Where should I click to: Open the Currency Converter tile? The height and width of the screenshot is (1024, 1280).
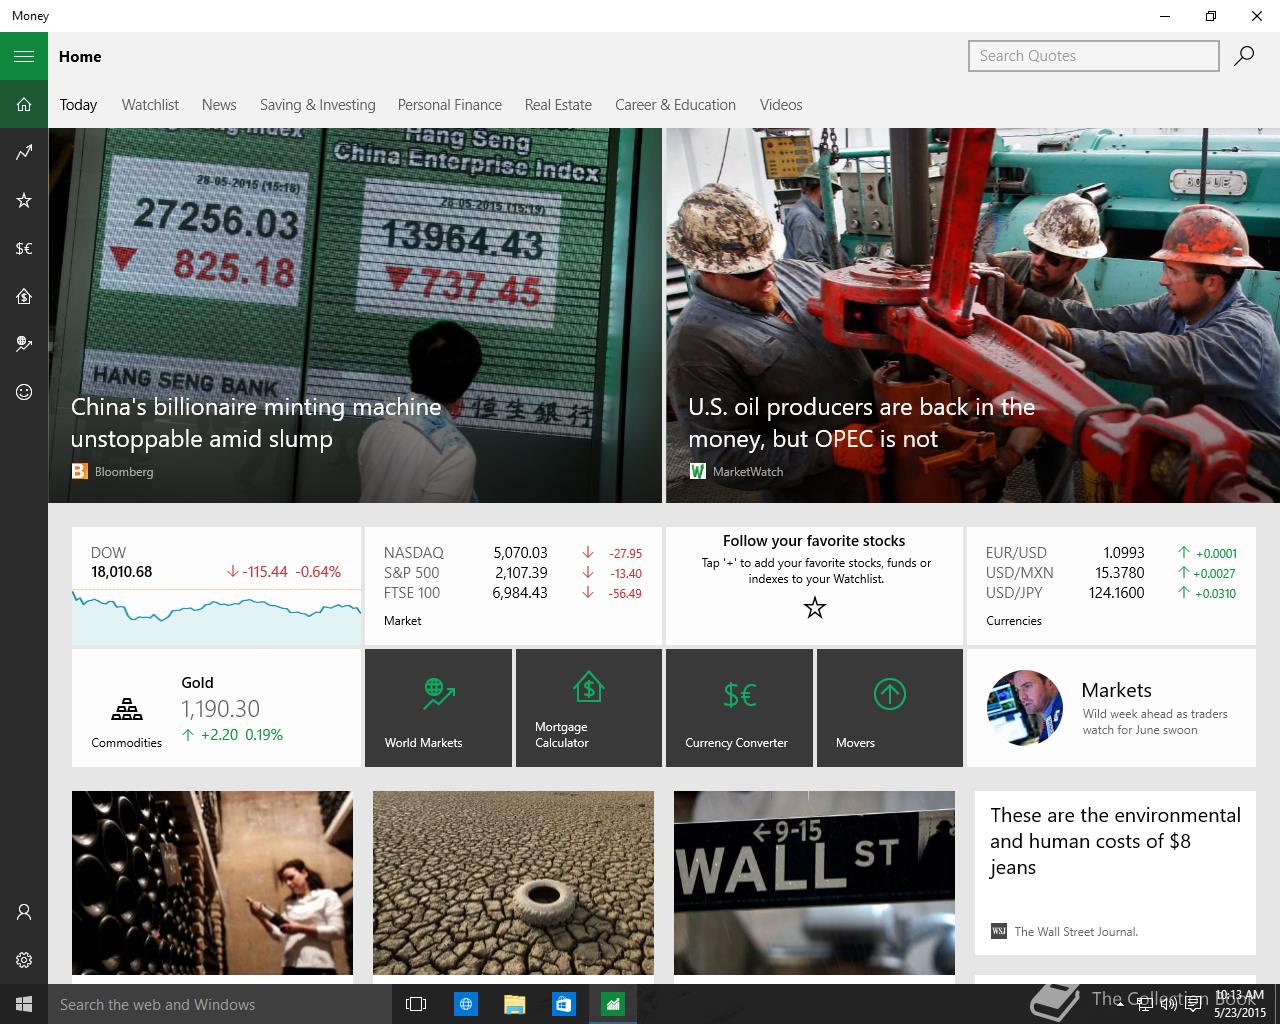tap(740, 708)
